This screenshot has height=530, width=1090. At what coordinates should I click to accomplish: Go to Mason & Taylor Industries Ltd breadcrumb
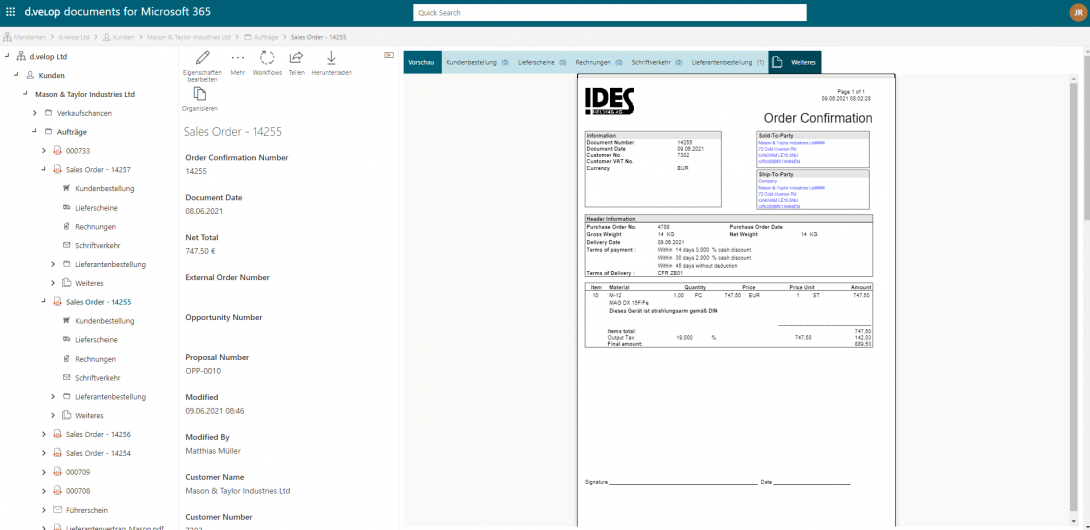click(188, 37)
